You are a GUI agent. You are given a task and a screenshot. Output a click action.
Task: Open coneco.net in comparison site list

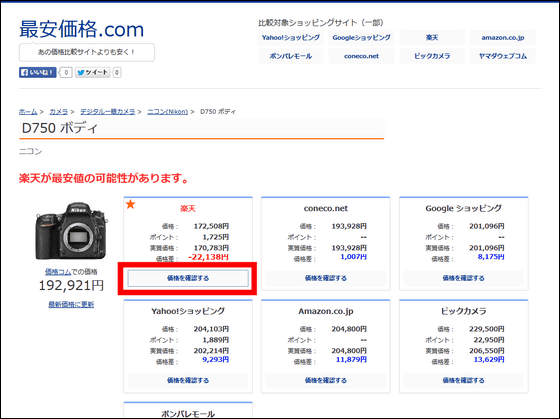click(361, 56)
